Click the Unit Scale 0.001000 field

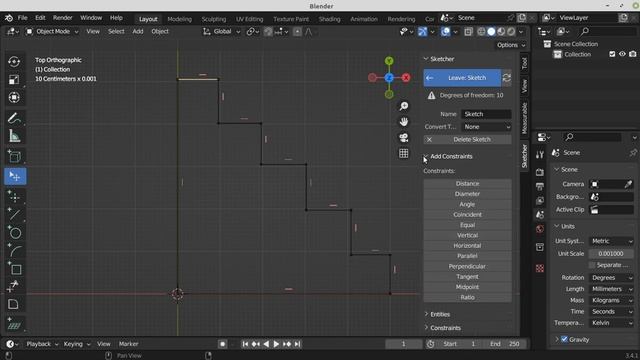(x=611, y=254)
